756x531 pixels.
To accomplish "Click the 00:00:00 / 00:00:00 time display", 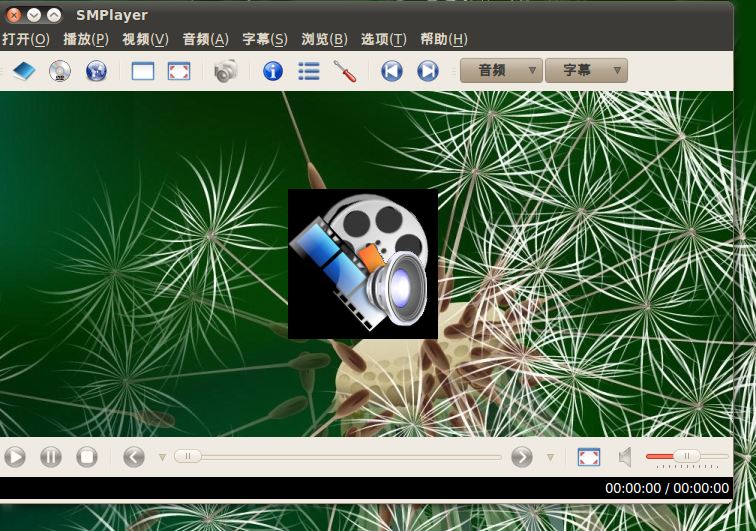I will pos(667,488).
